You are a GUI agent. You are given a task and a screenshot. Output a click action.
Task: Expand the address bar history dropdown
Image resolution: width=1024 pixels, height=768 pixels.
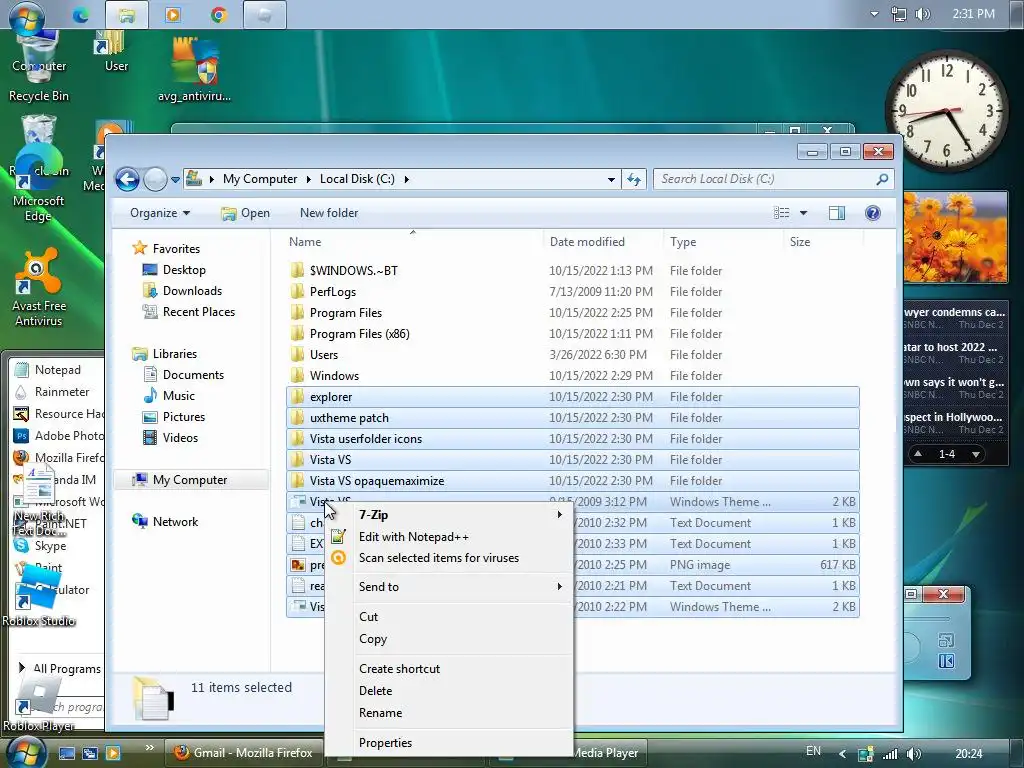pyautogui.click(x=611, y=179)
